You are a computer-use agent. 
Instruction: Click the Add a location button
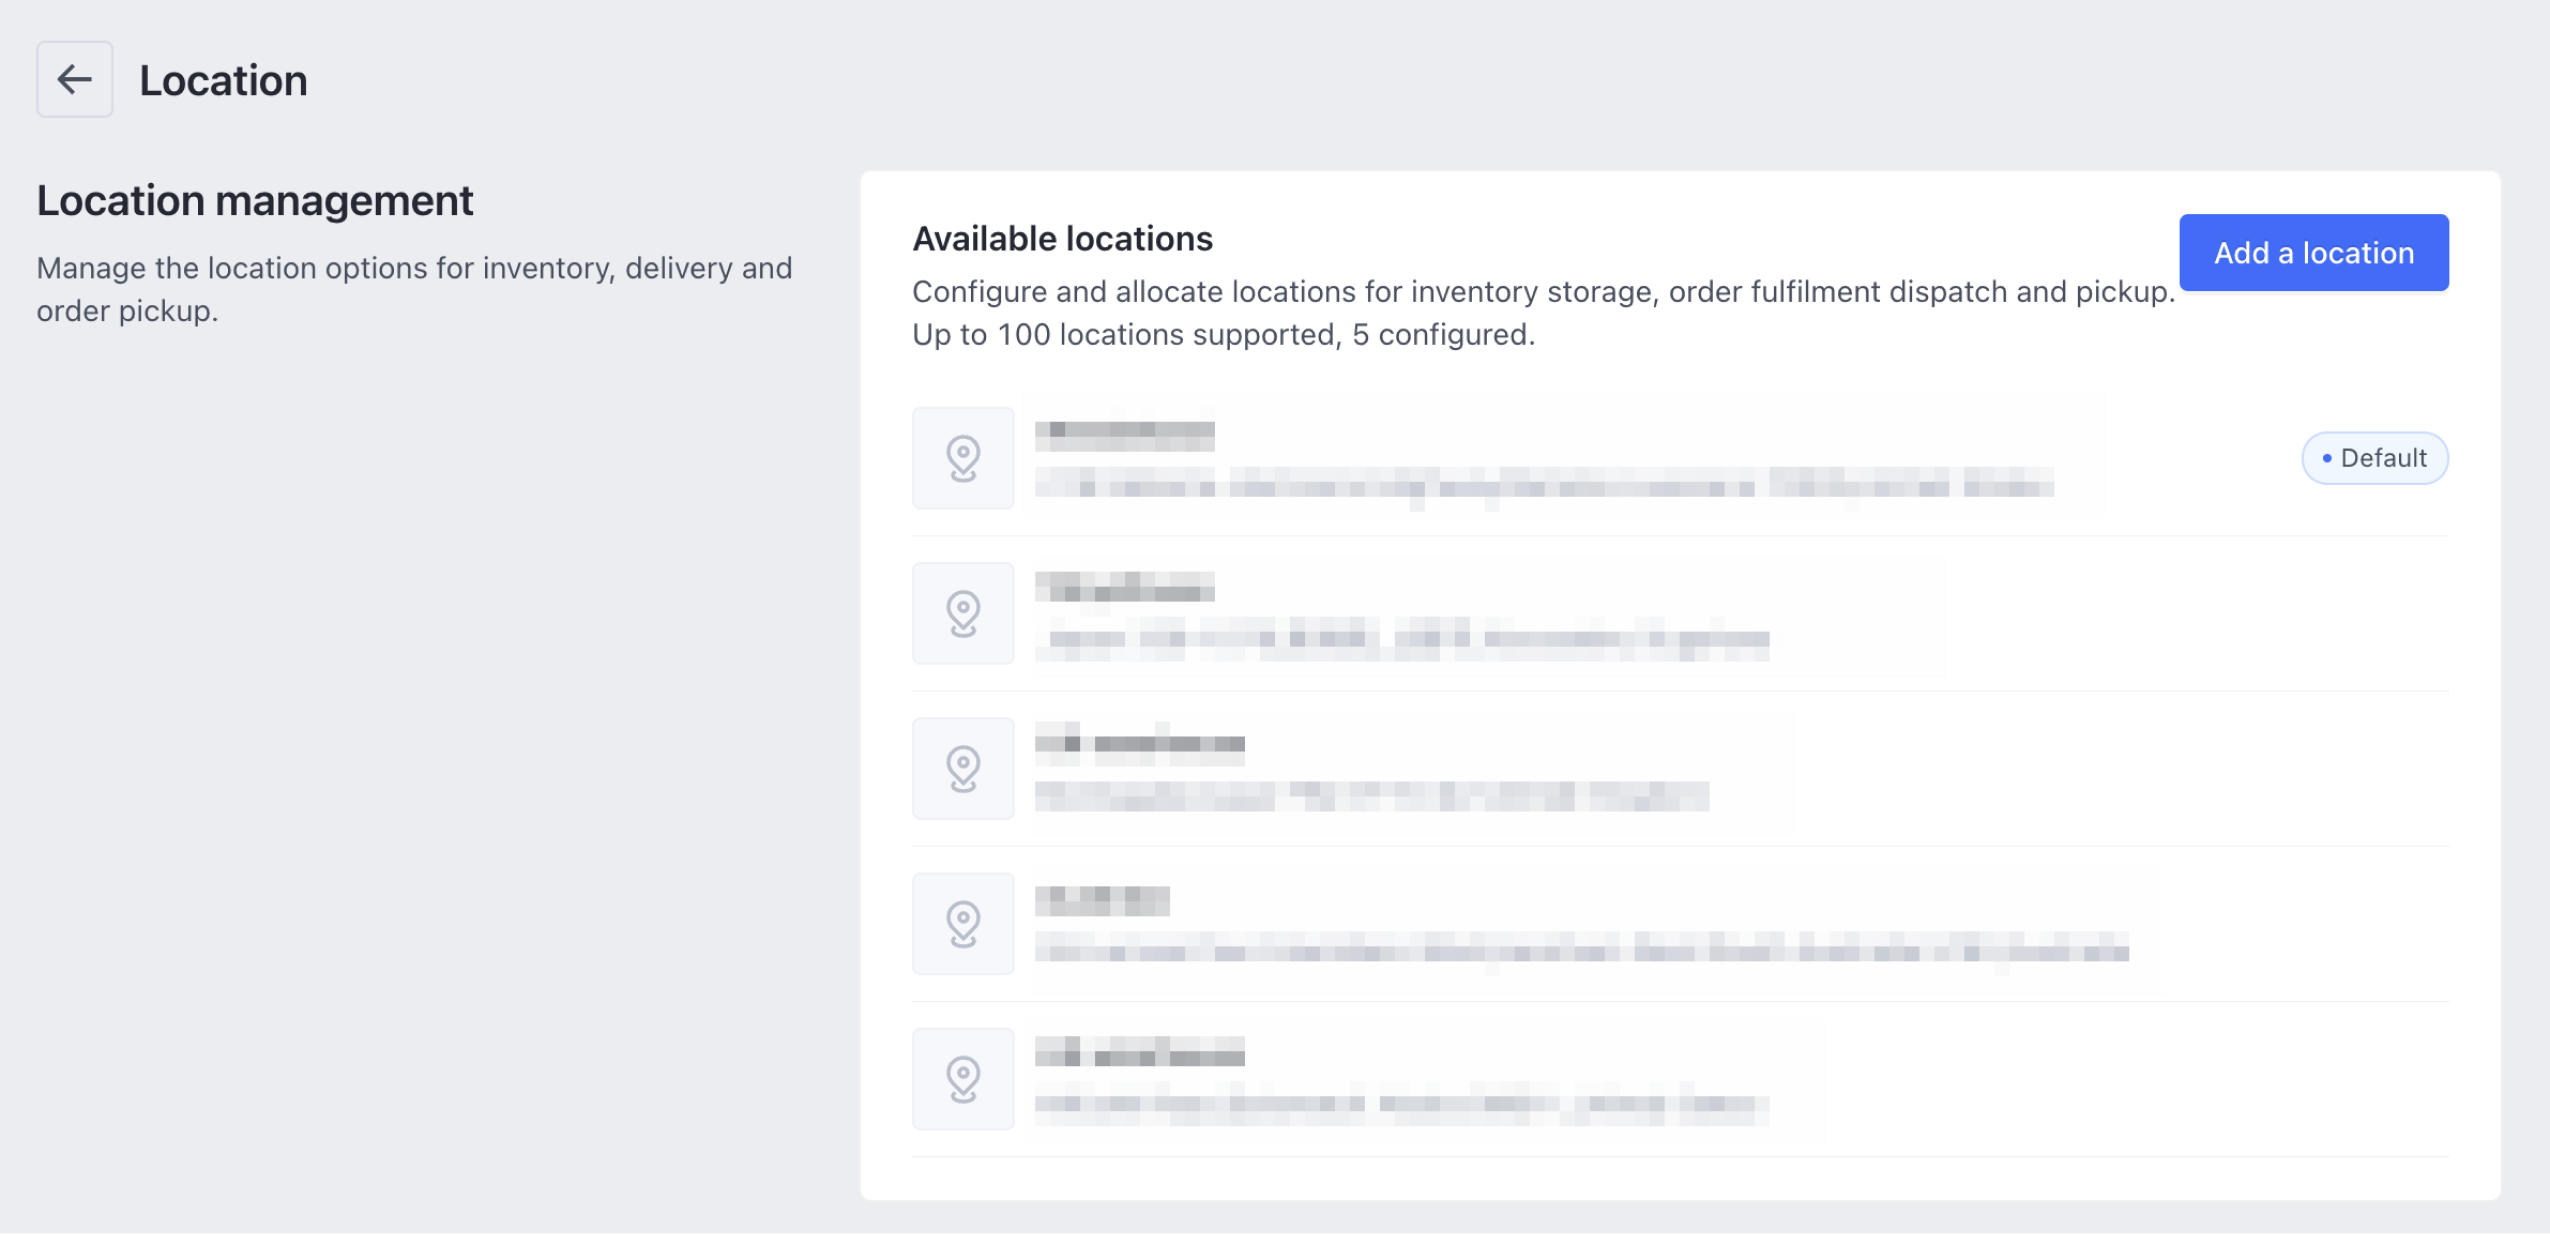[x=2313, y=252]
